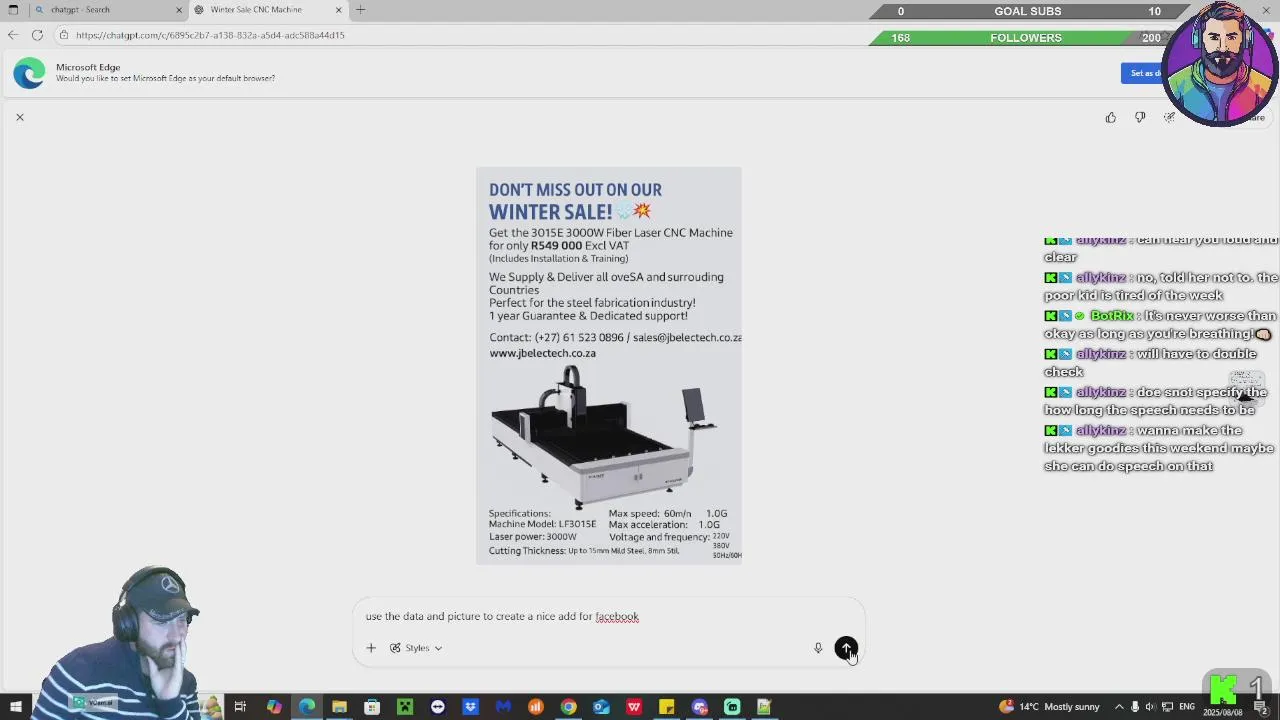The height and width of the screenshot is (720, 1280).
Task: Close the chatgpt - Search tab
Action: coord(179,10)
